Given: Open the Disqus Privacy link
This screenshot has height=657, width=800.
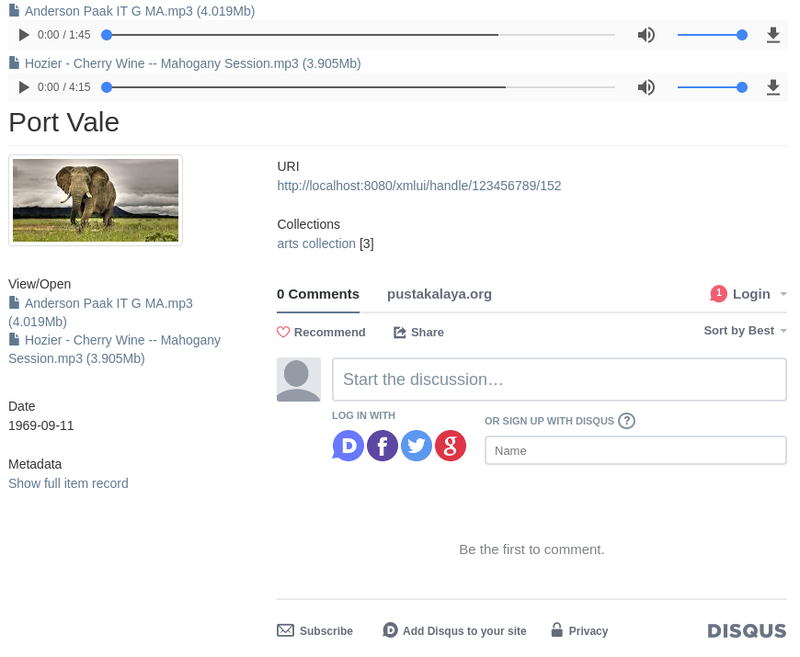Looking at the screenshot, I should coord(580,631).
